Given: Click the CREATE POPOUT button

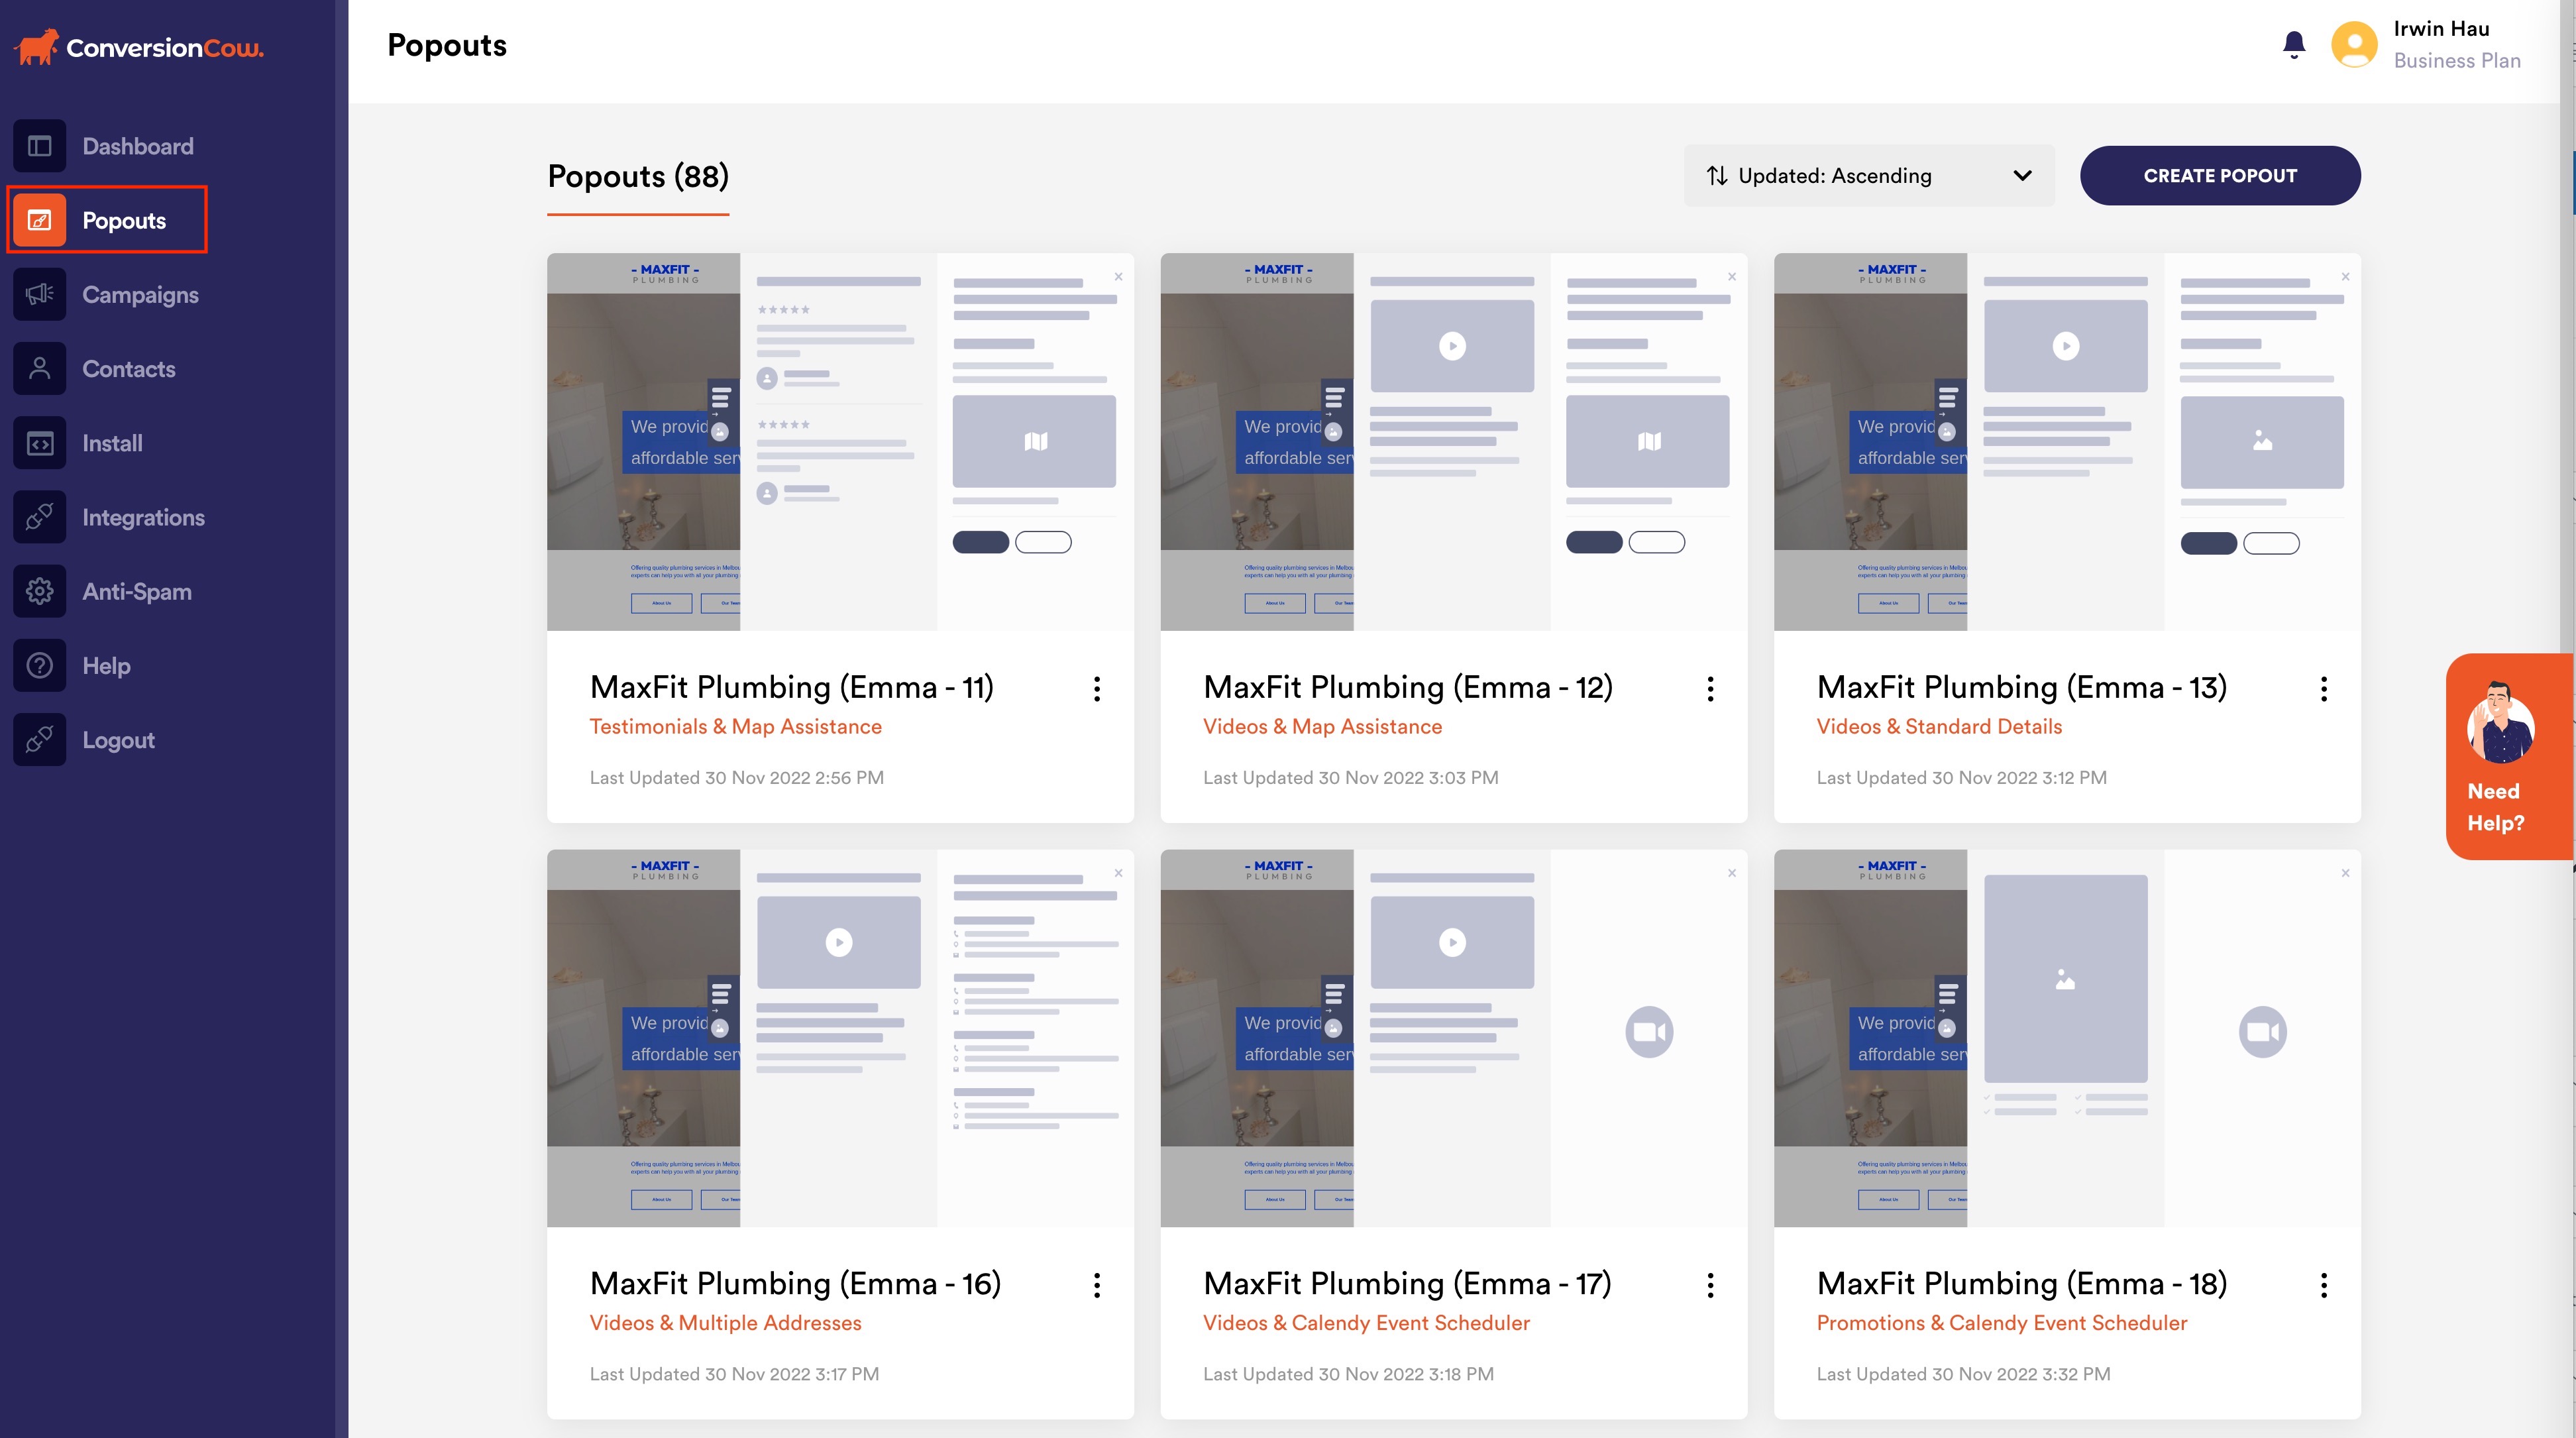Looking at the screenshot, I should (x=2220, y=176).
